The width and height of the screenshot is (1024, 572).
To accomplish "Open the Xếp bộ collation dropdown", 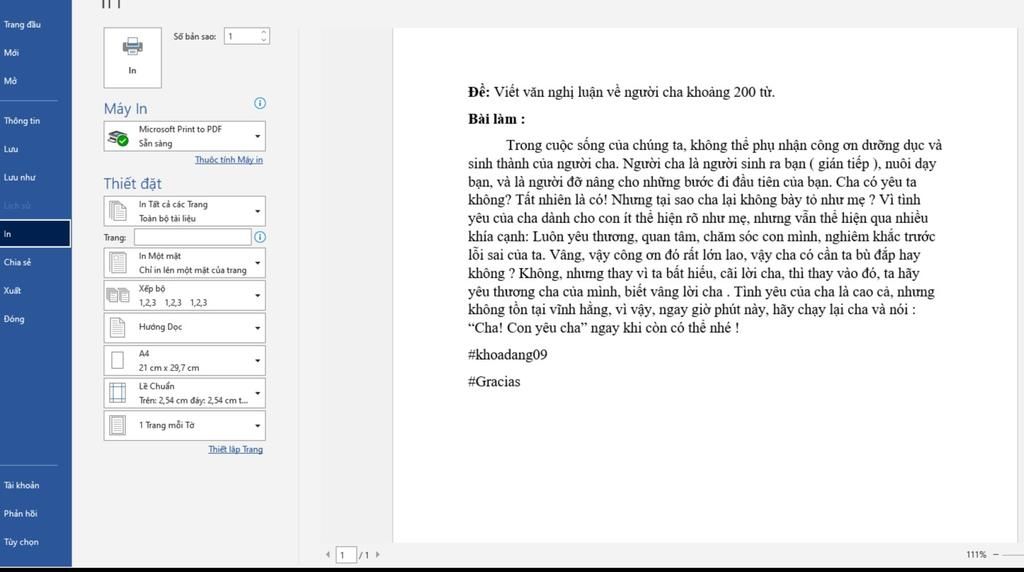I will [x=185, y=295].
